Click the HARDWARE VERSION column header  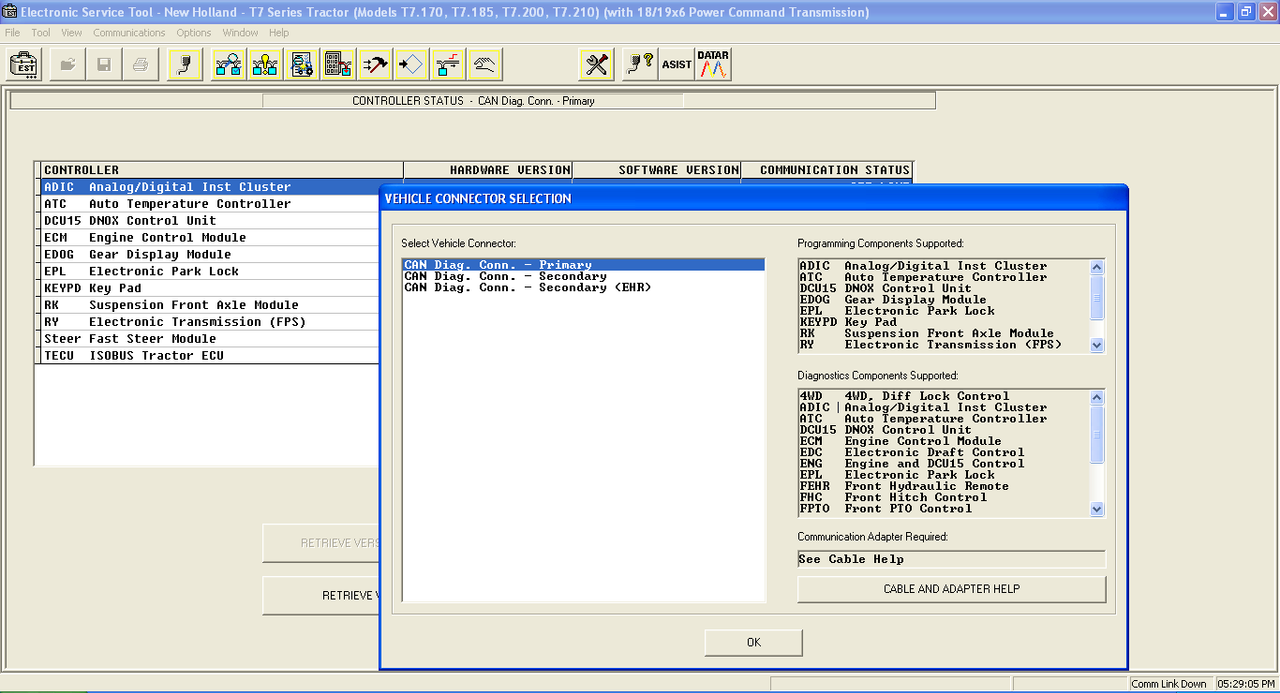click(x=488, y=170)
